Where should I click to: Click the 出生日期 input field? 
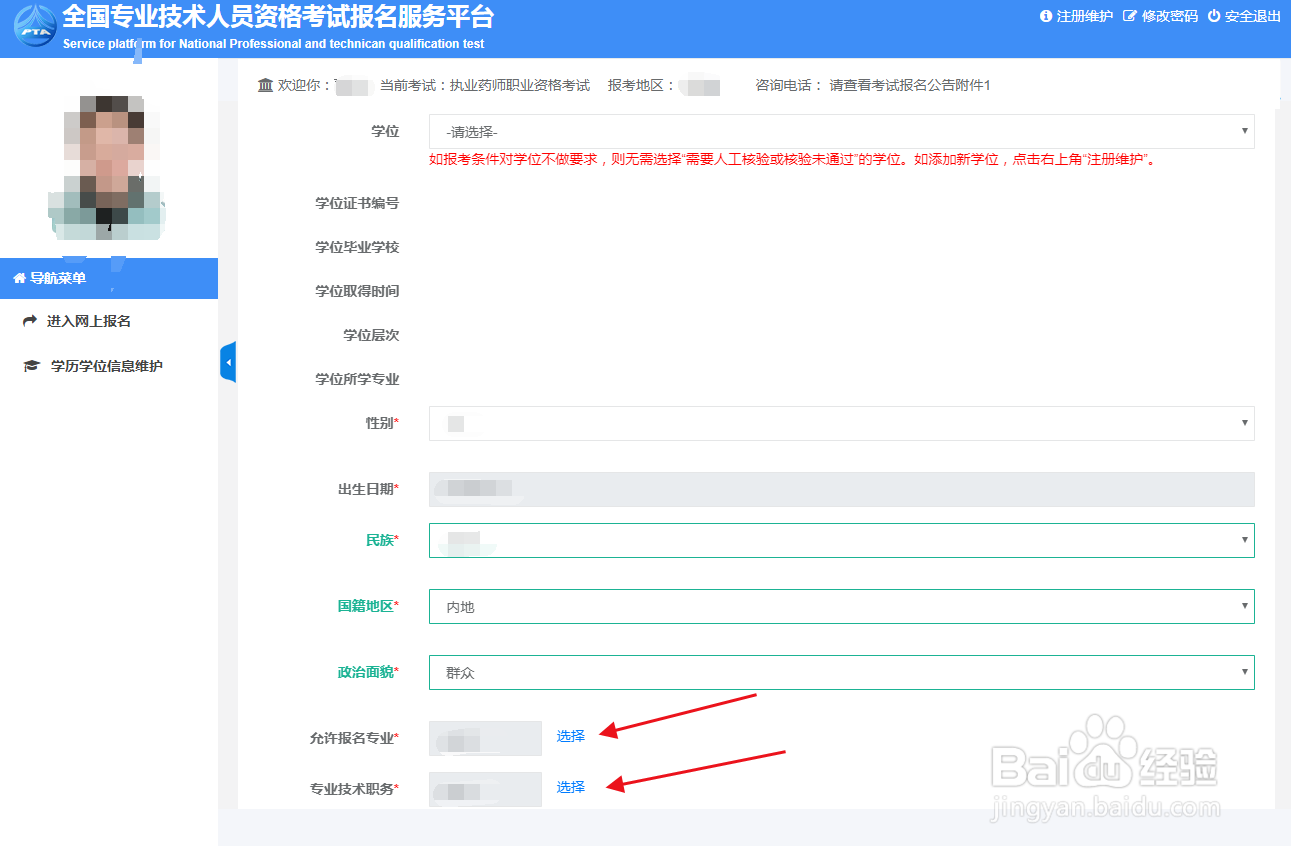point(840,488)
